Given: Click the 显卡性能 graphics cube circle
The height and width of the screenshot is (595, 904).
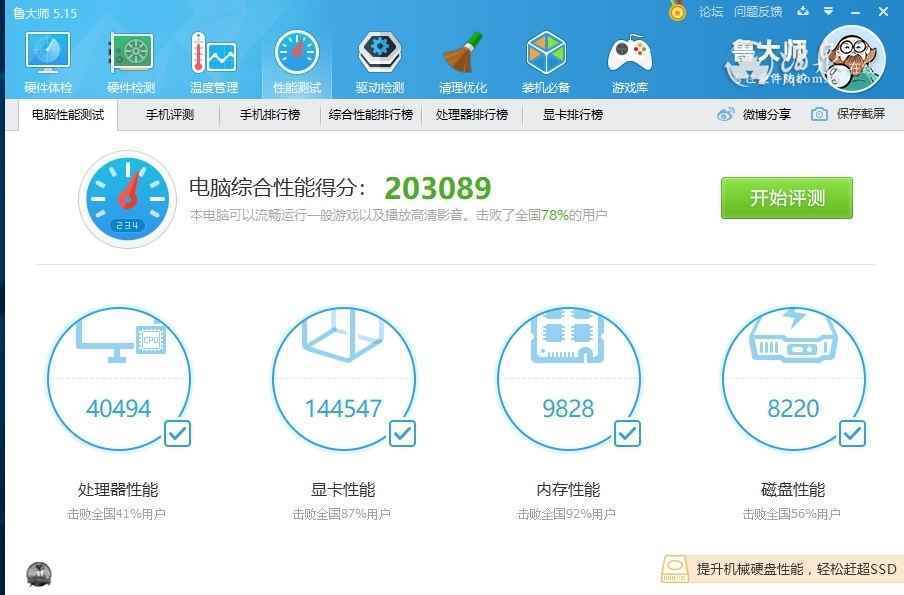Looking at the screenshot, I should pyautogui.click(x=344, y=378).
